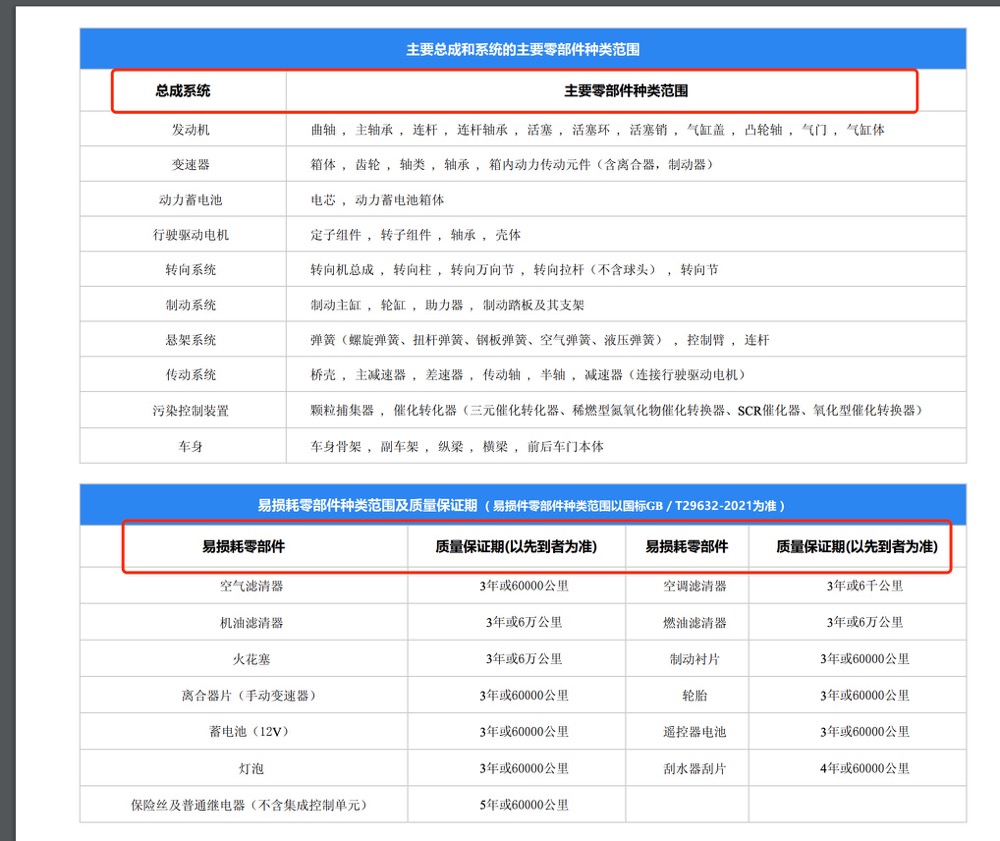Select the 机油滤清器 warranty 3年或6万公里
Screen dimensions: 1000x841
coord(524,622)
